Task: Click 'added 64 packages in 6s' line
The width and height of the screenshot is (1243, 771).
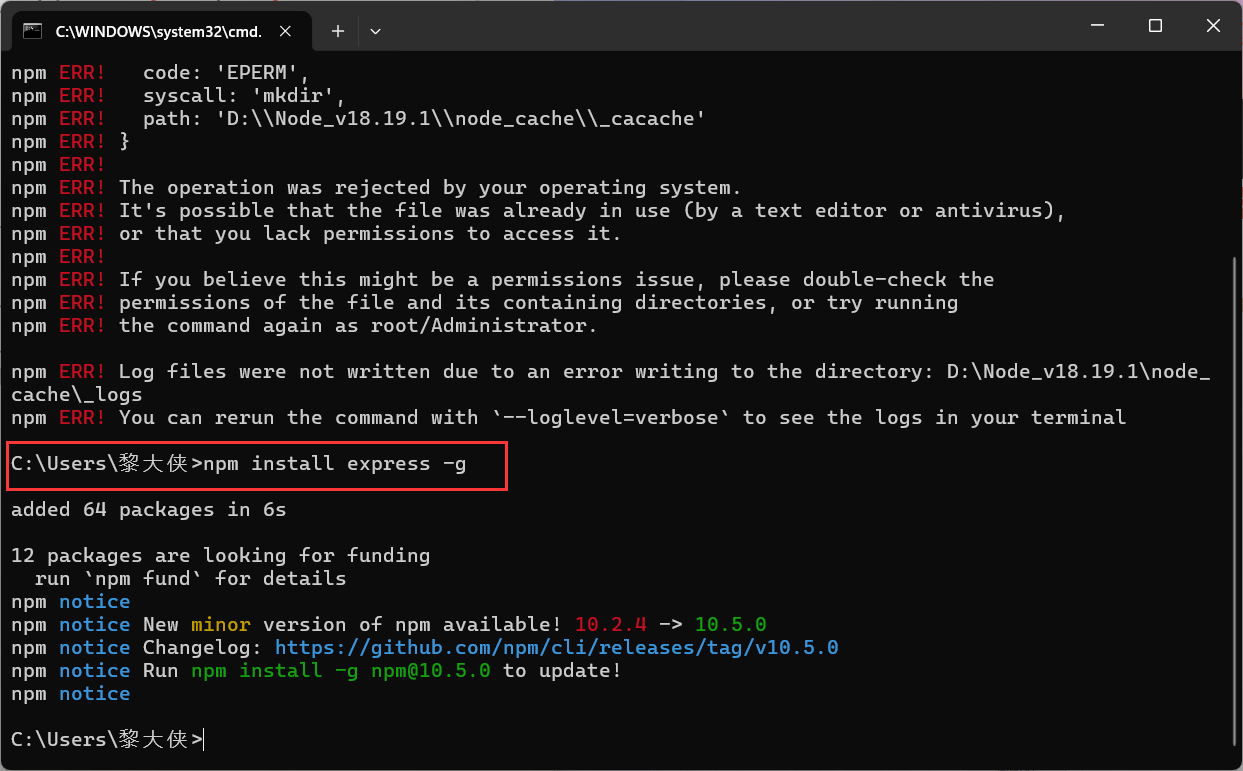Action: (149, 510)
